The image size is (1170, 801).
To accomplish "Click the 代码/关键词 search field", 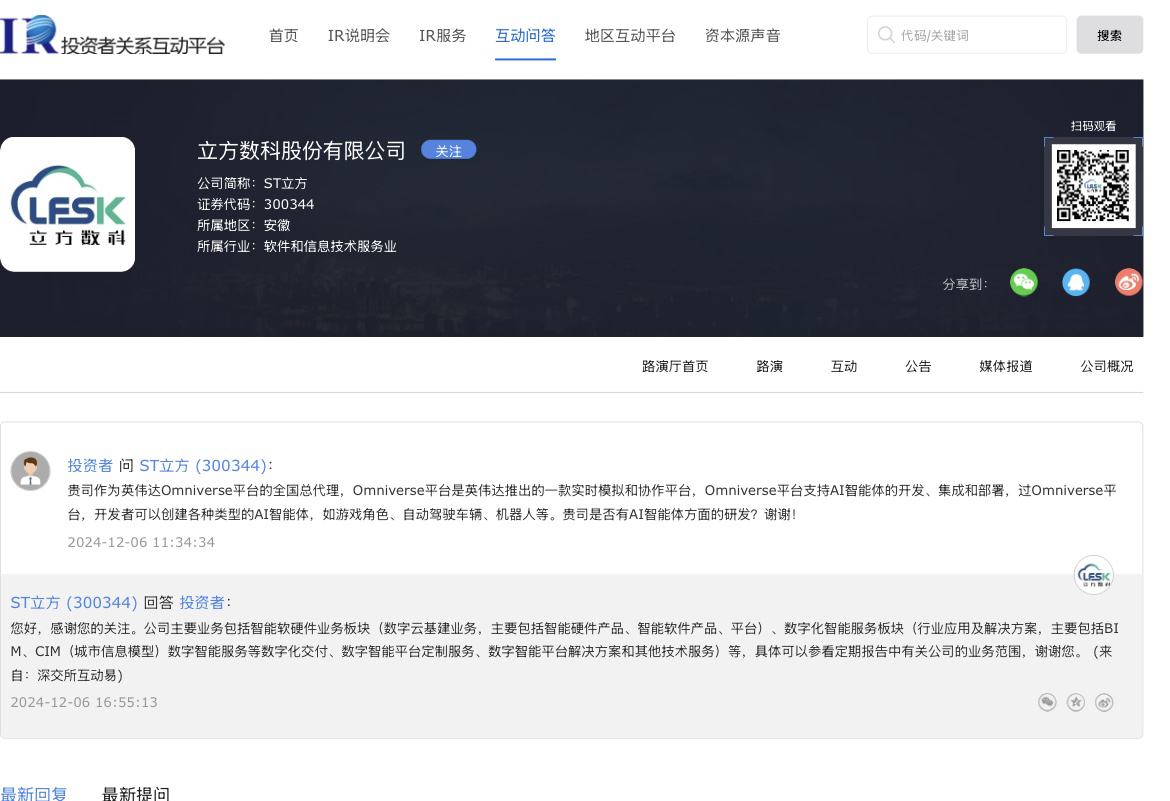I will coord(967,35).
